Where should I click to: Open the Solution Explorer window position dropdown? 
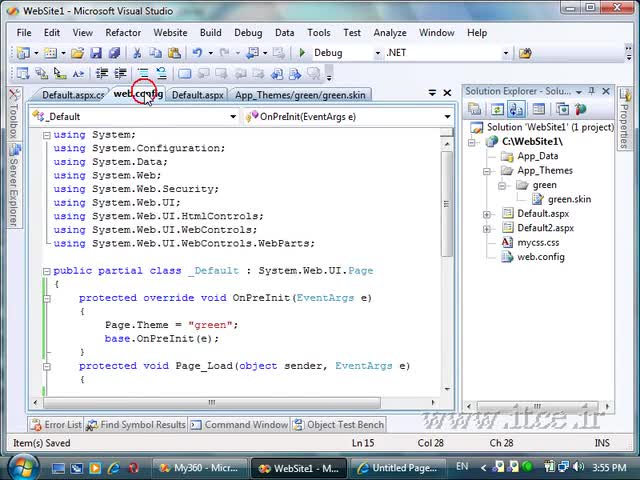coord(579,92)
